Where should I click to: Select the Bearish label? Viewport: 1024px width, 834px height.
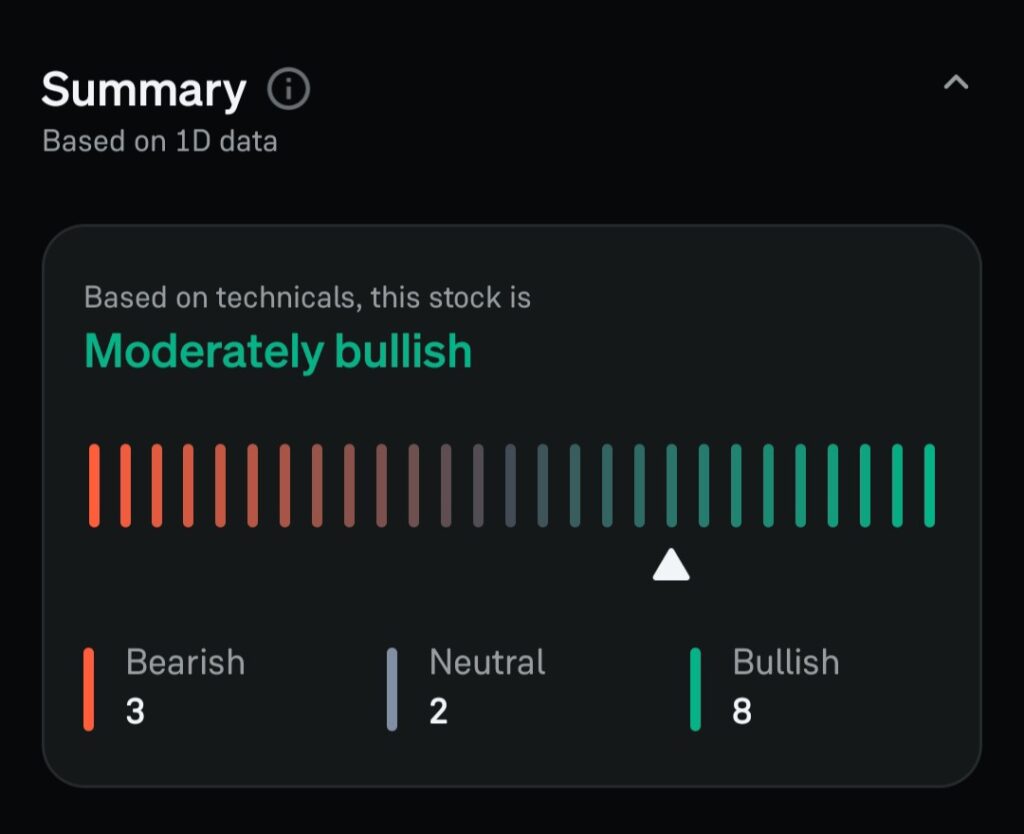click(x=185, y=662)
